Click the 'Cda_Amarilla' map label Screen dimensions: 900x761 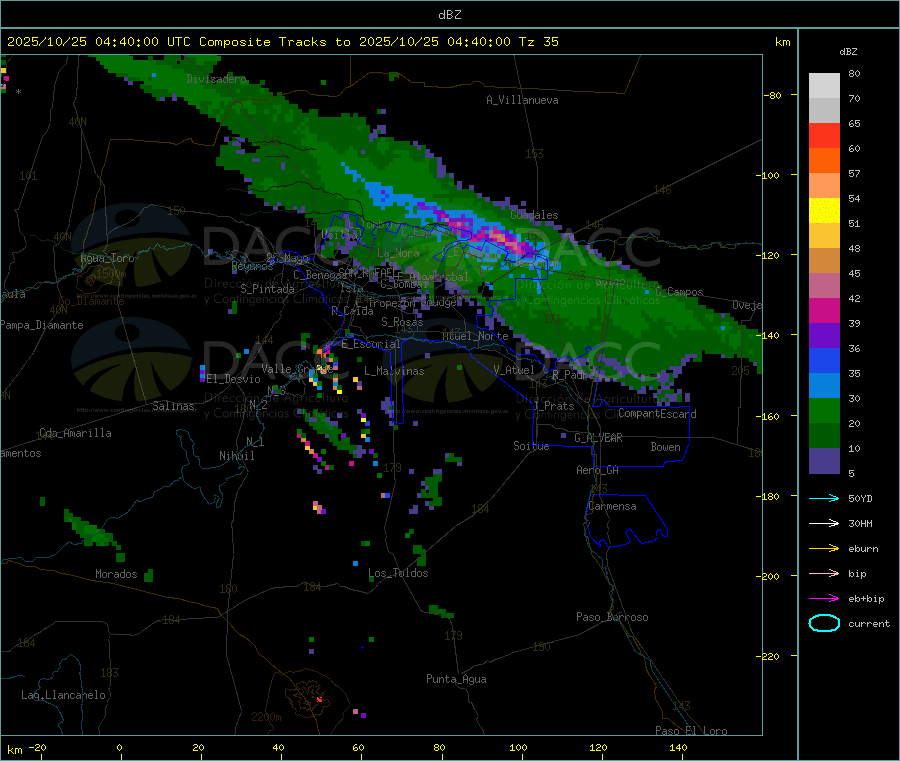pos(75,433)
